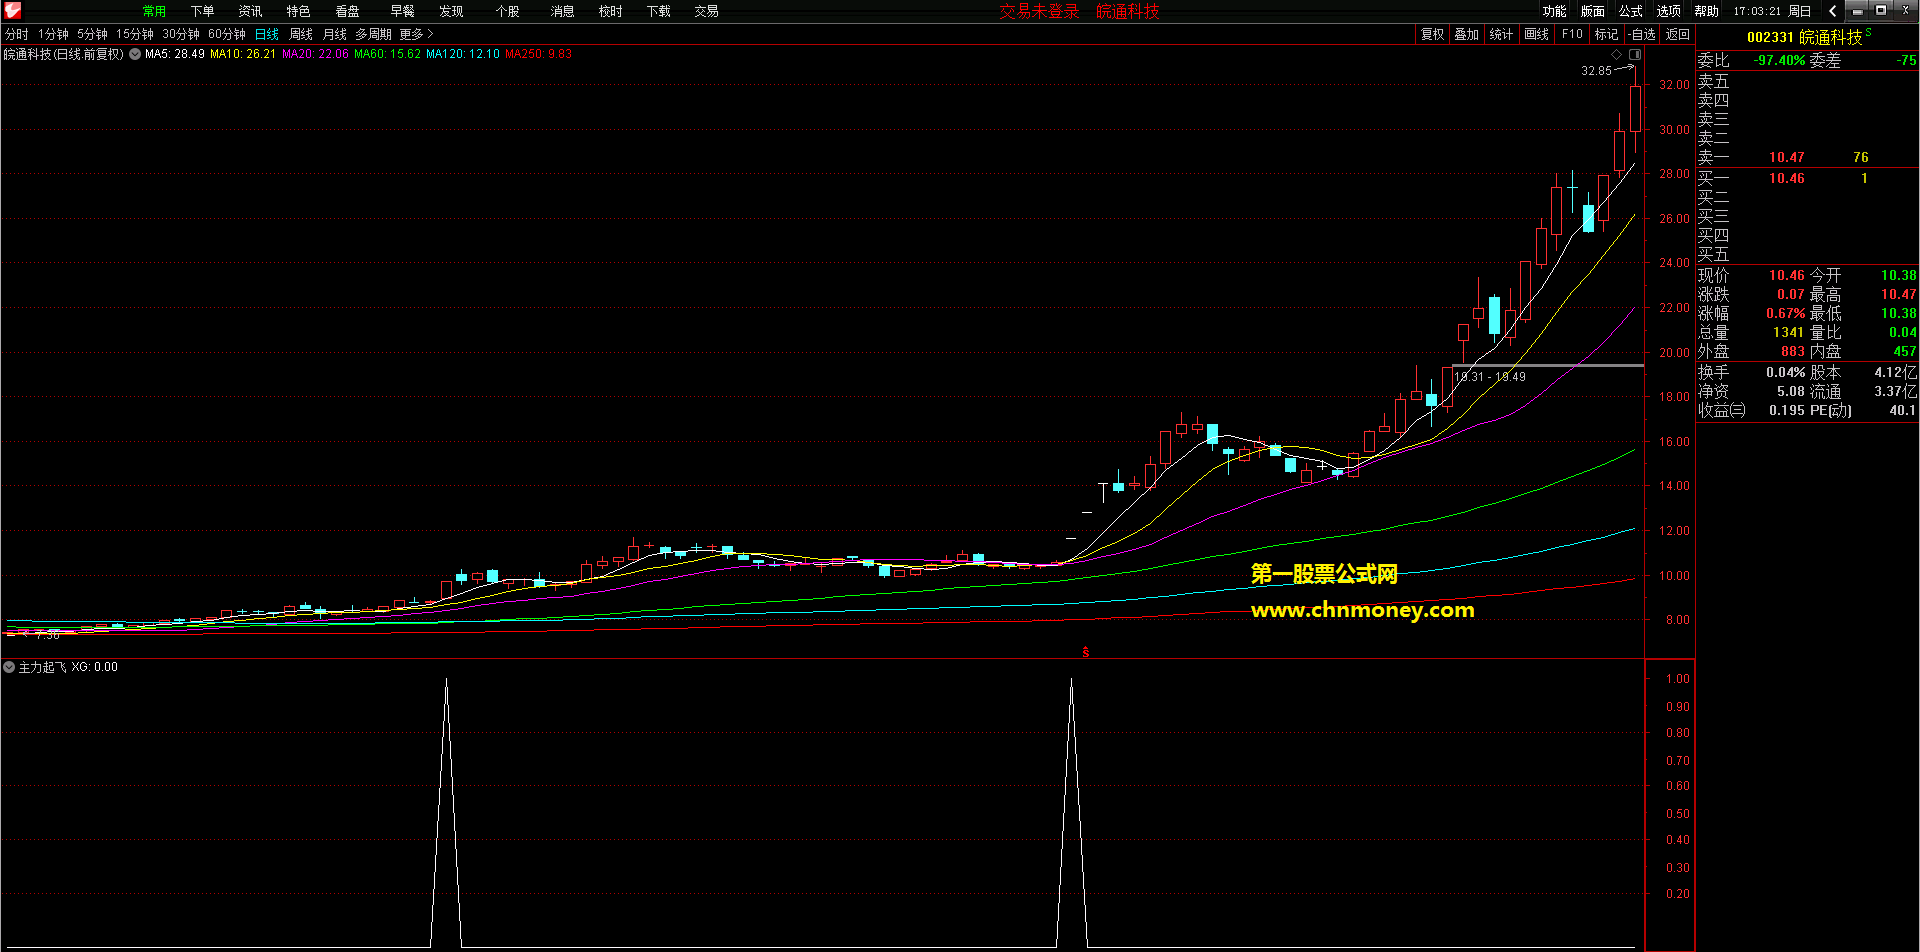1920x952 pixels.
Task: Click the 皖通科技 title link
Action: (1128, 11)
